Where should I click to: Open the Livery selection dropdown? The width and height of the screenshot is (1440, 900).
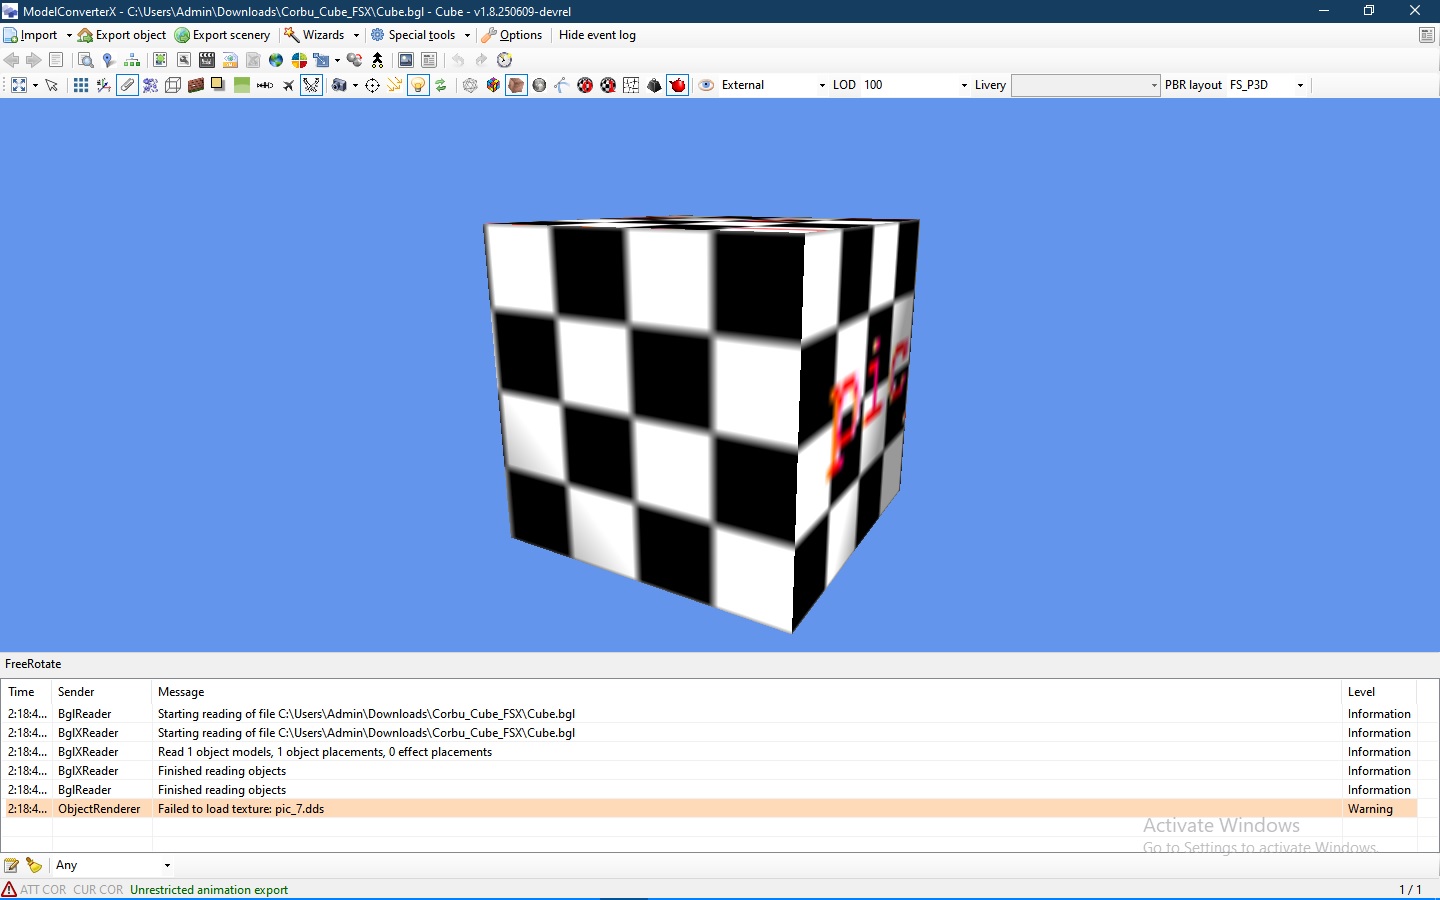click(x=1153, y=85)
